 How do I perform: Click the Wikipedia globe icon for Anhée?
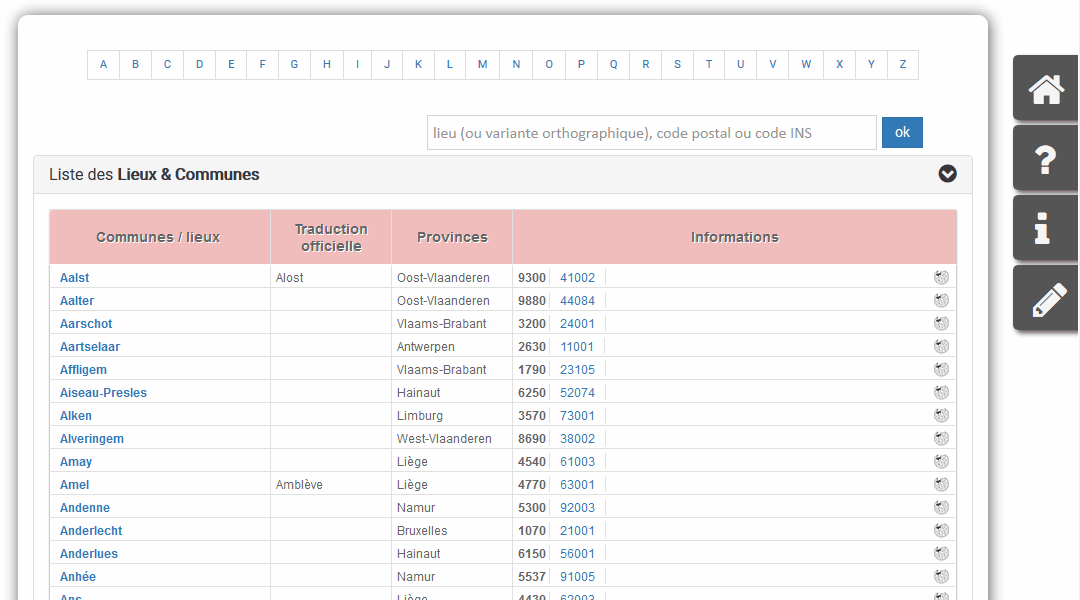(x=941, y=576)
